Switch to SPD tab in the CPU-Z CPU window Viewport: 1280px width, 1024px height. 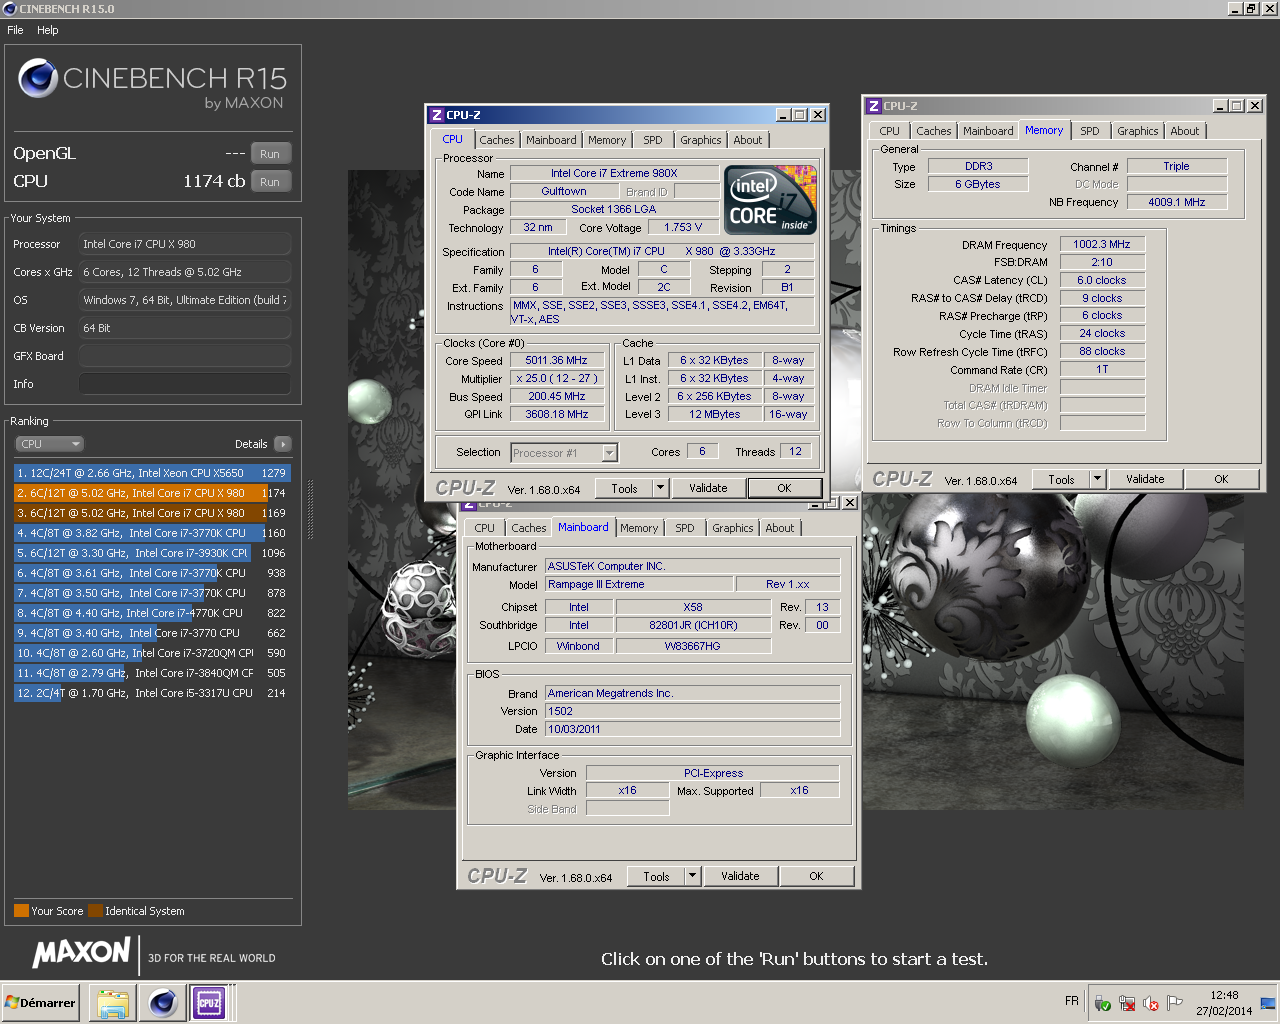[653, 140]
